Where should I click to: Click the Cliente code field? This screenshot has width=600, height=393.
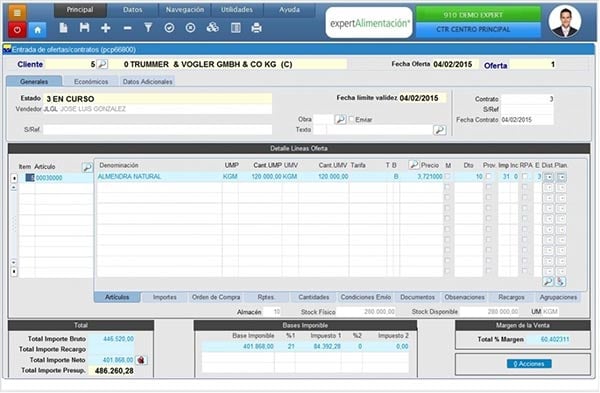click(70, 64)
